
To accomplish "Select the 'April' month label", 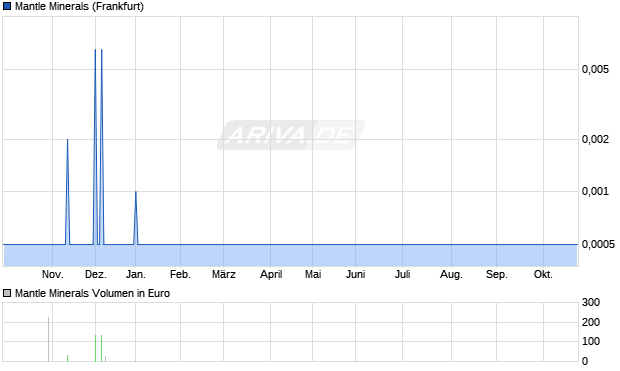I will pyautogui.click(x=271, y=274).
